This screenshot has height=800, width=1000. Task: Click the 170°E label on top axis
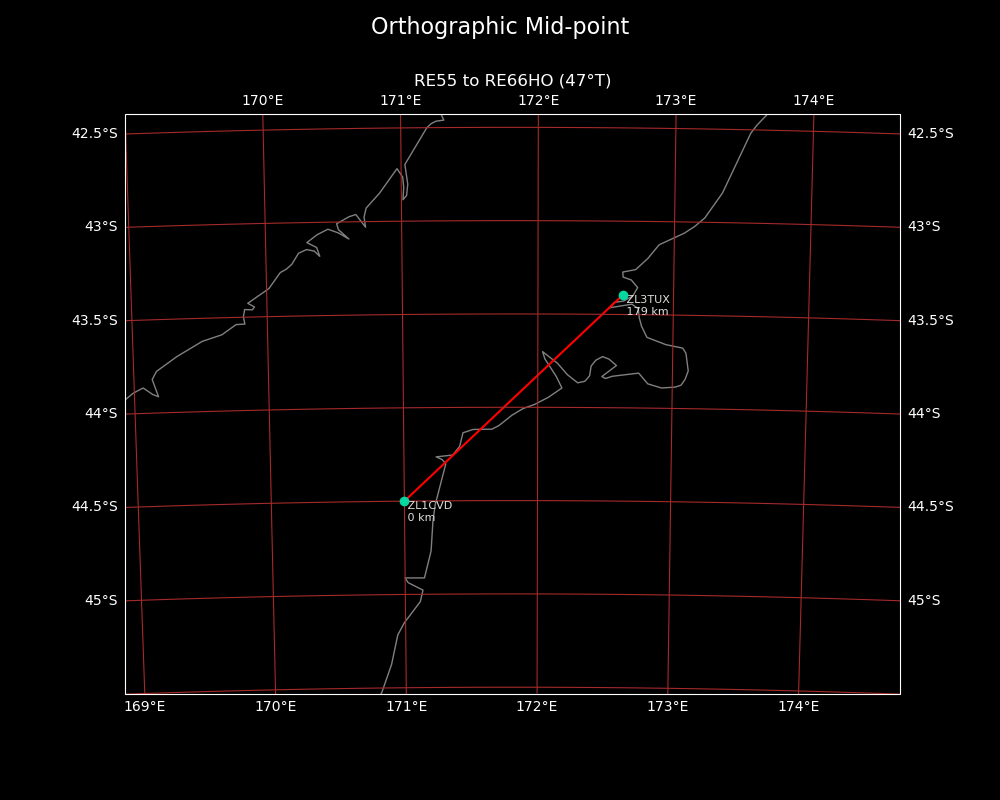click(262, 101)
